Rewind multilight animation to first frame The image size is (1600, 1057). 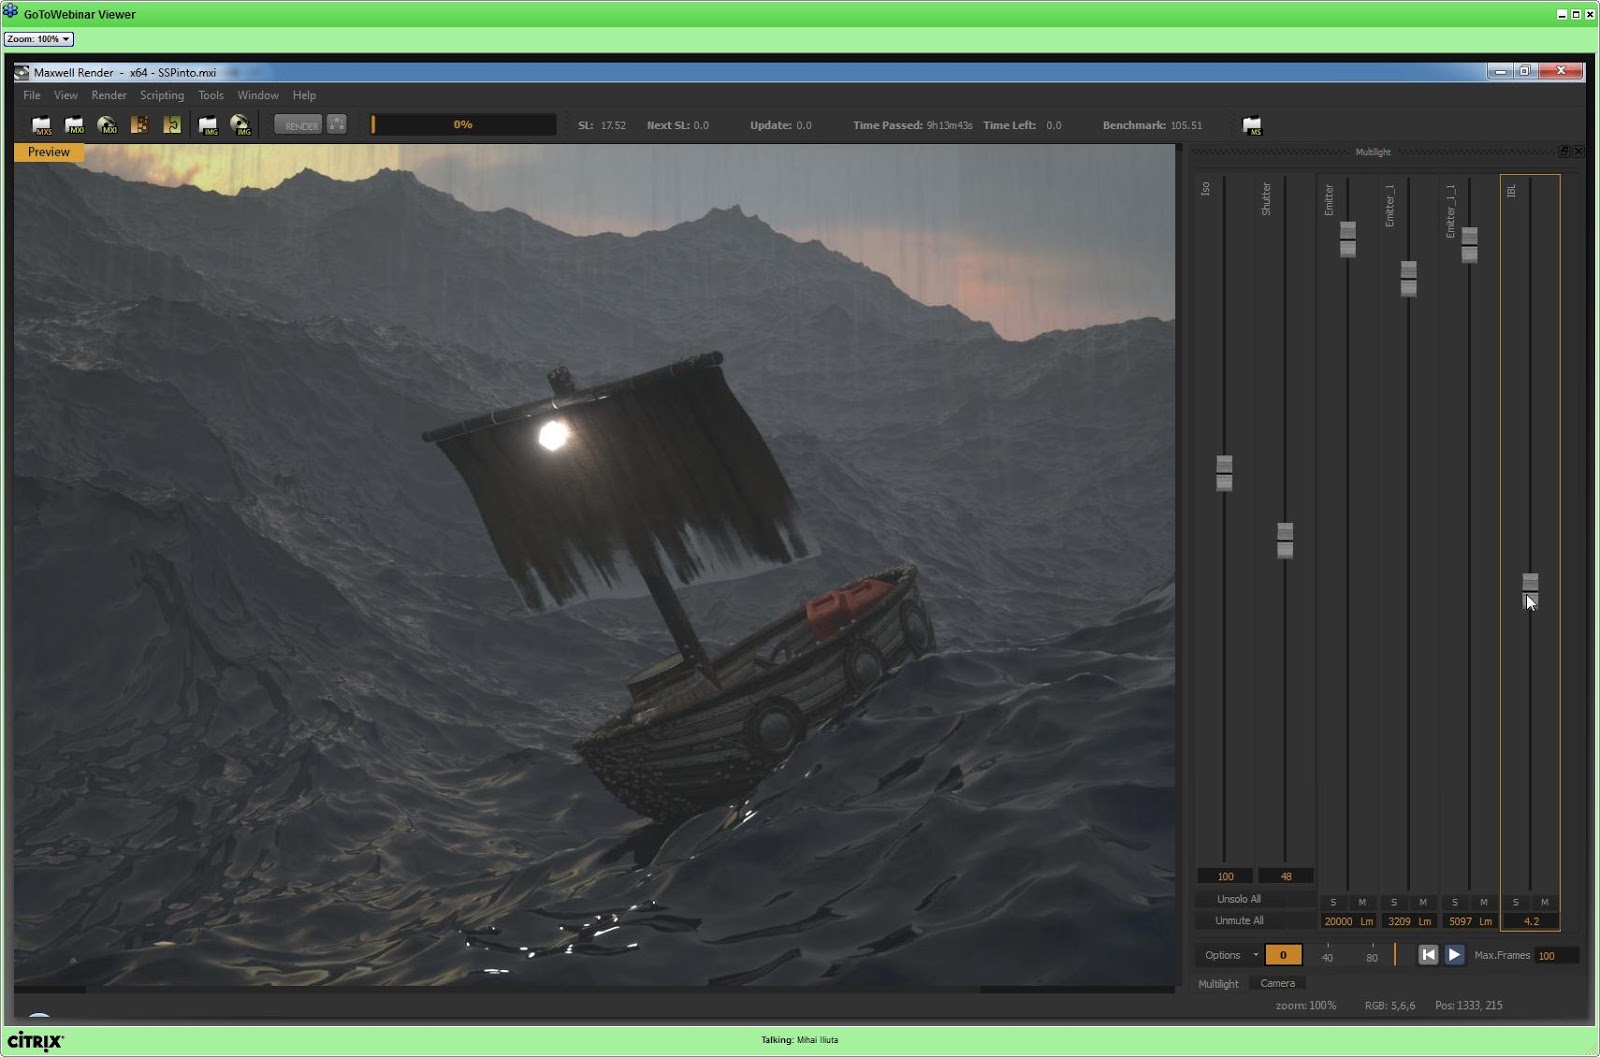point(1428,955)
